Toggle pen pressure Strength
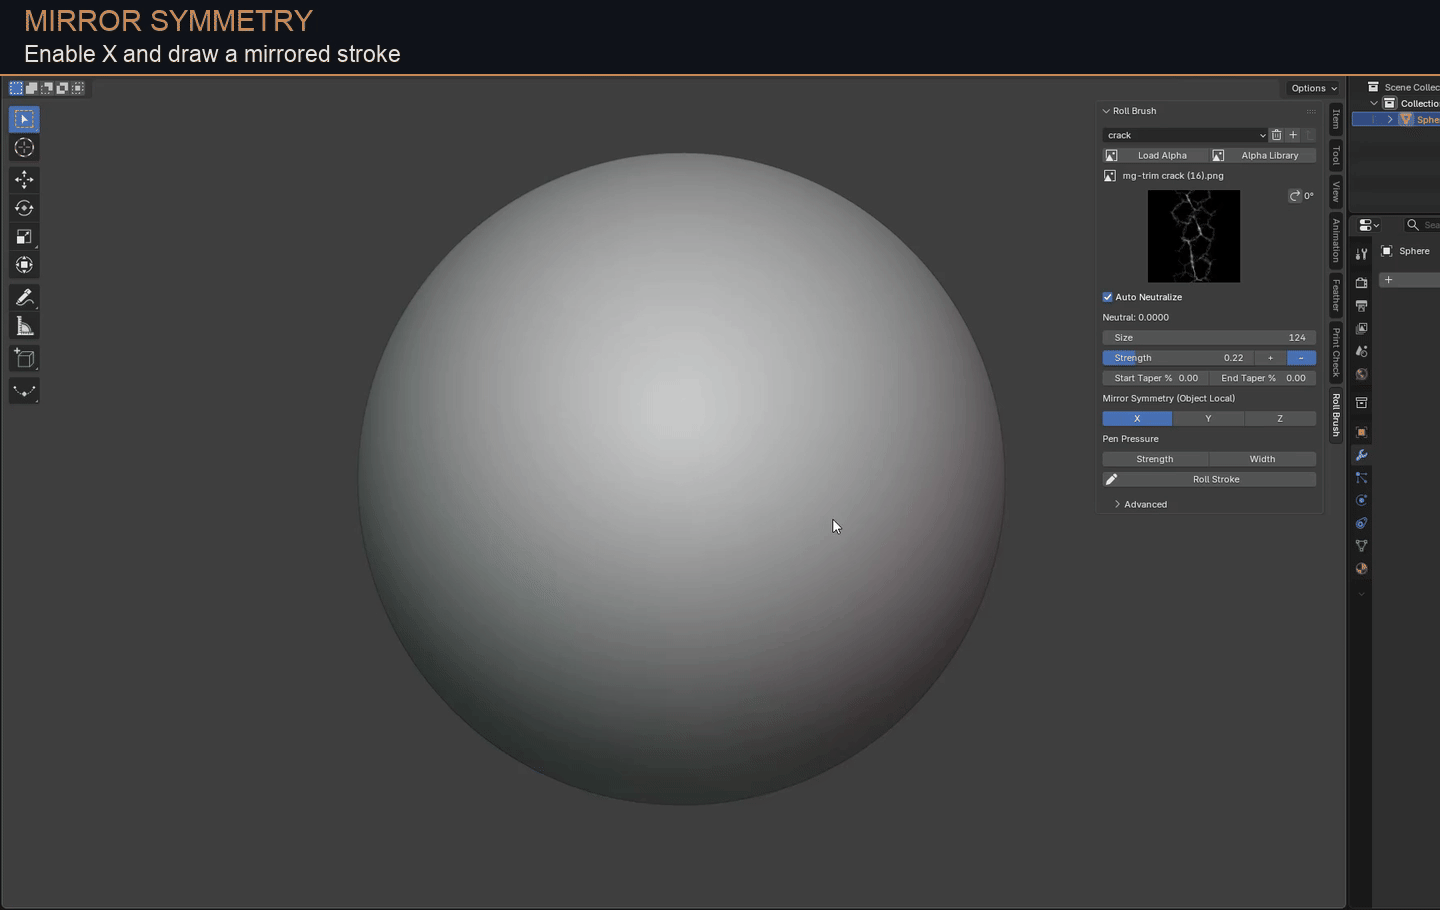This screenshot has width=1440, height=910. point(1155,459)
